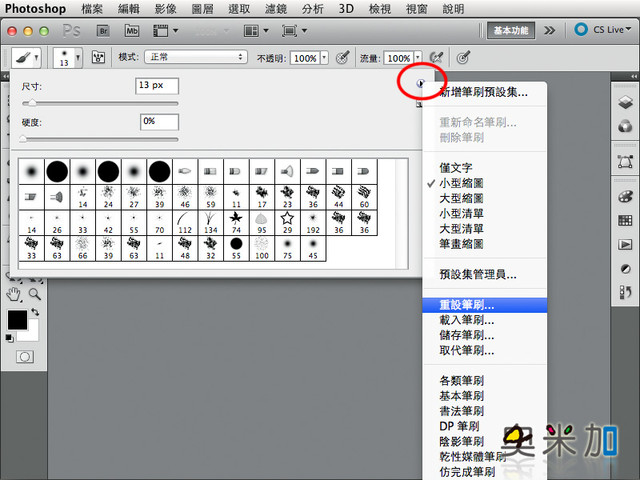Image resolution: width=640 pixels, height=480 pixels.
Task: Choose 重設筆刷 in the menu
Action: tap(484, 305)
